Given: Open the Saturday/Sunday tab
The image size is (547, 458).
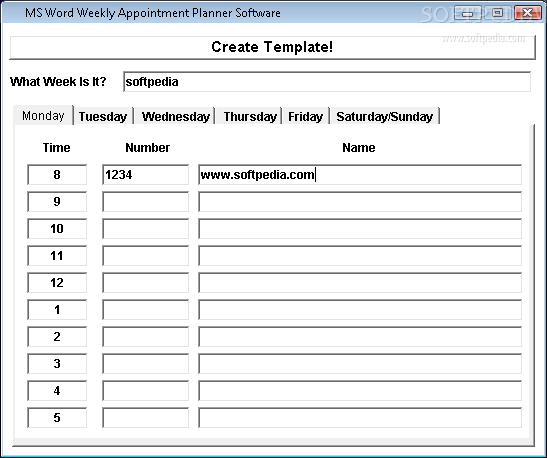Looking at the screenshot, I should click(384, 116).
